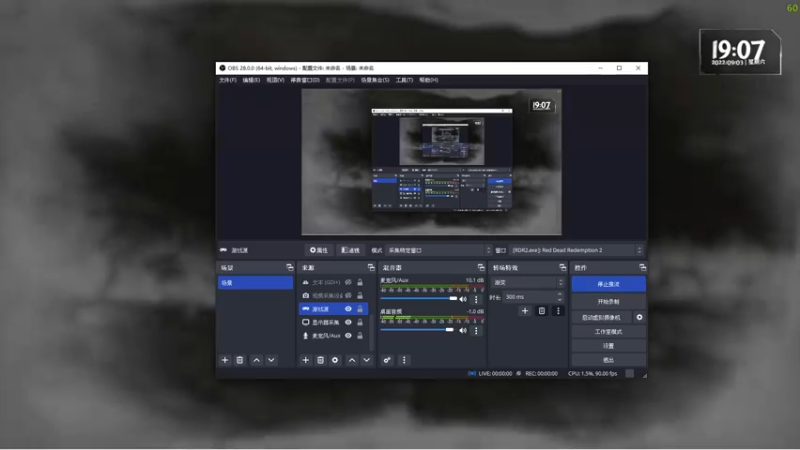Image resolution: width=800 pixels, height=450 pixels.
Task: Click the blue 停止推流 stop streaming button
Action: tap(609, 284)
